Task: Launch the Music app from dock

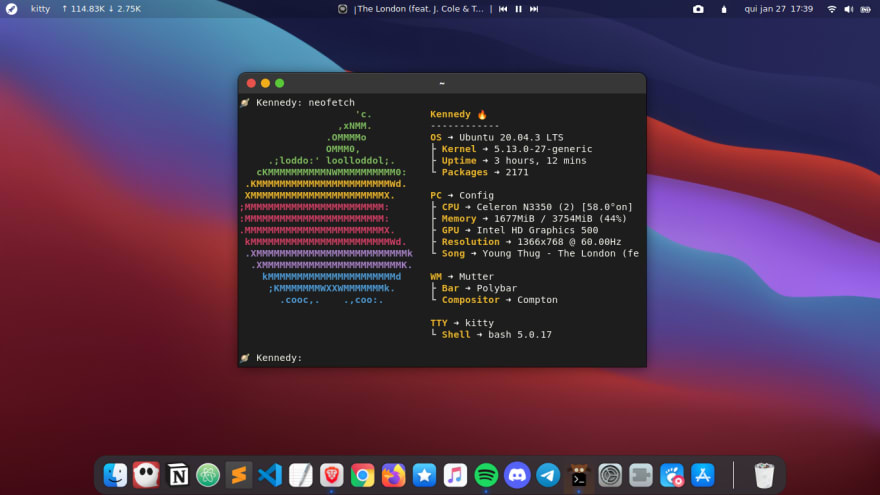Action: pos(455,475)
